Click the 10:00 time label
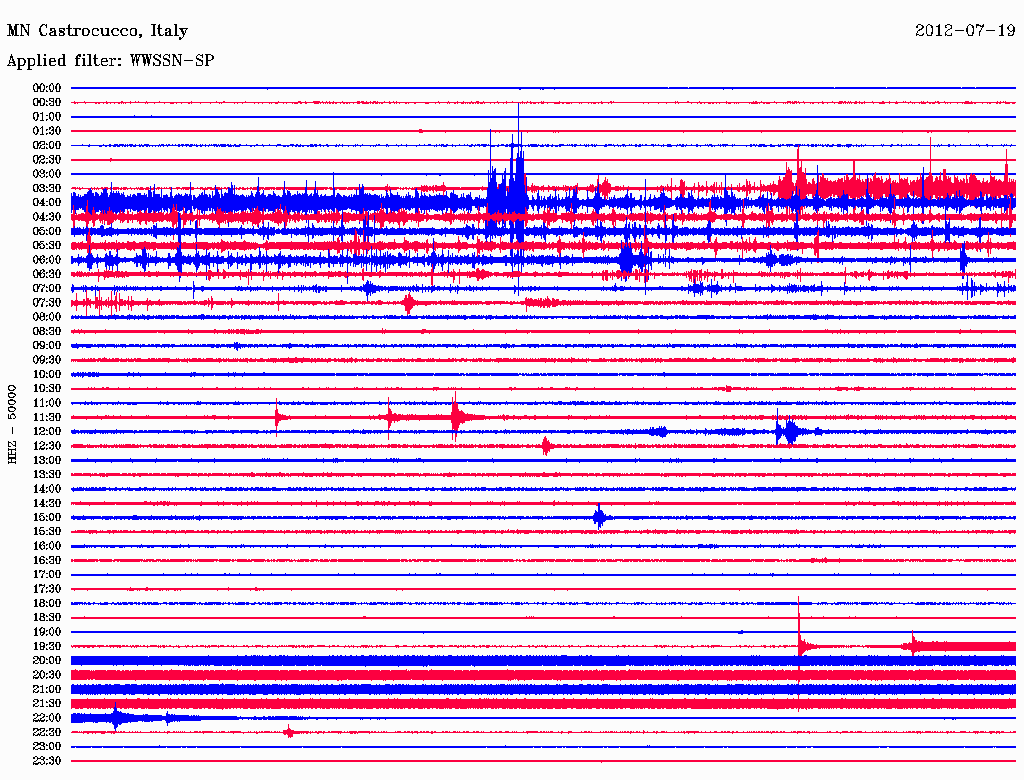Screen dimensions: 1024x780 47,374
